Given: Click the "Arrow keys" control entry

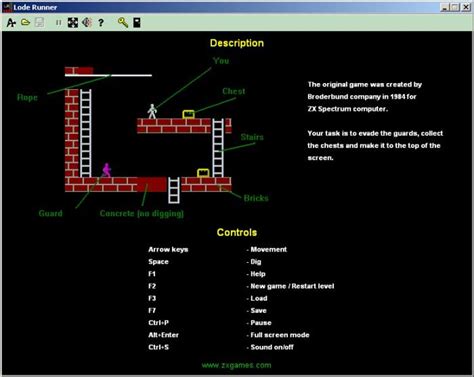Looking at the screenshot, I should [168, 249].
